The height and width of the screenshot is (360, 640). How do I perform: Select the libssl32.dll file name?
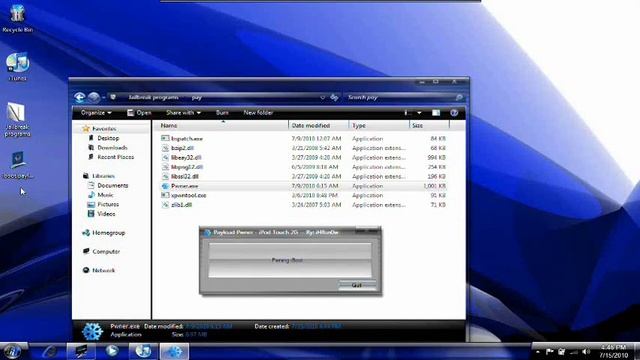[x=185, y=176]
